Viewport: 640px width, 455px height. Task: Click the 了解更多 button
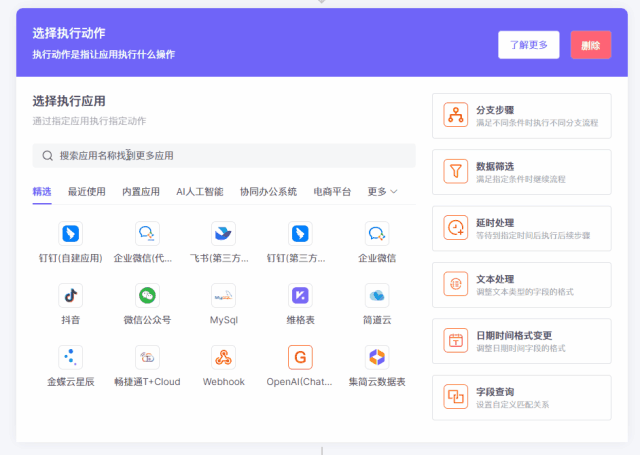click(x=528, y=45)
